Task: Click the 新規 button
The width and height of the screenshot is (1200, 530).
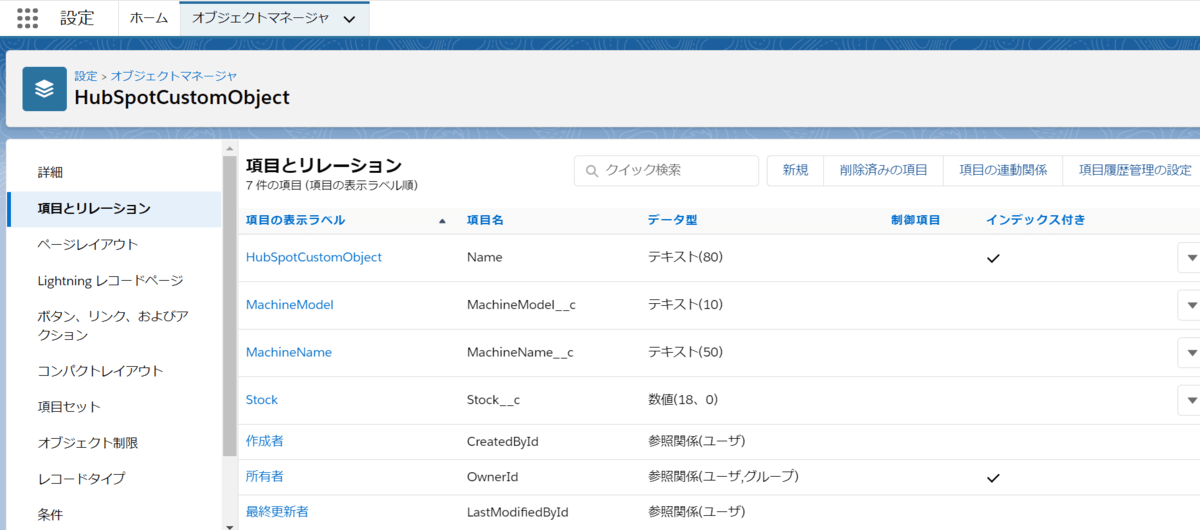Action: [x=796, y=170]
